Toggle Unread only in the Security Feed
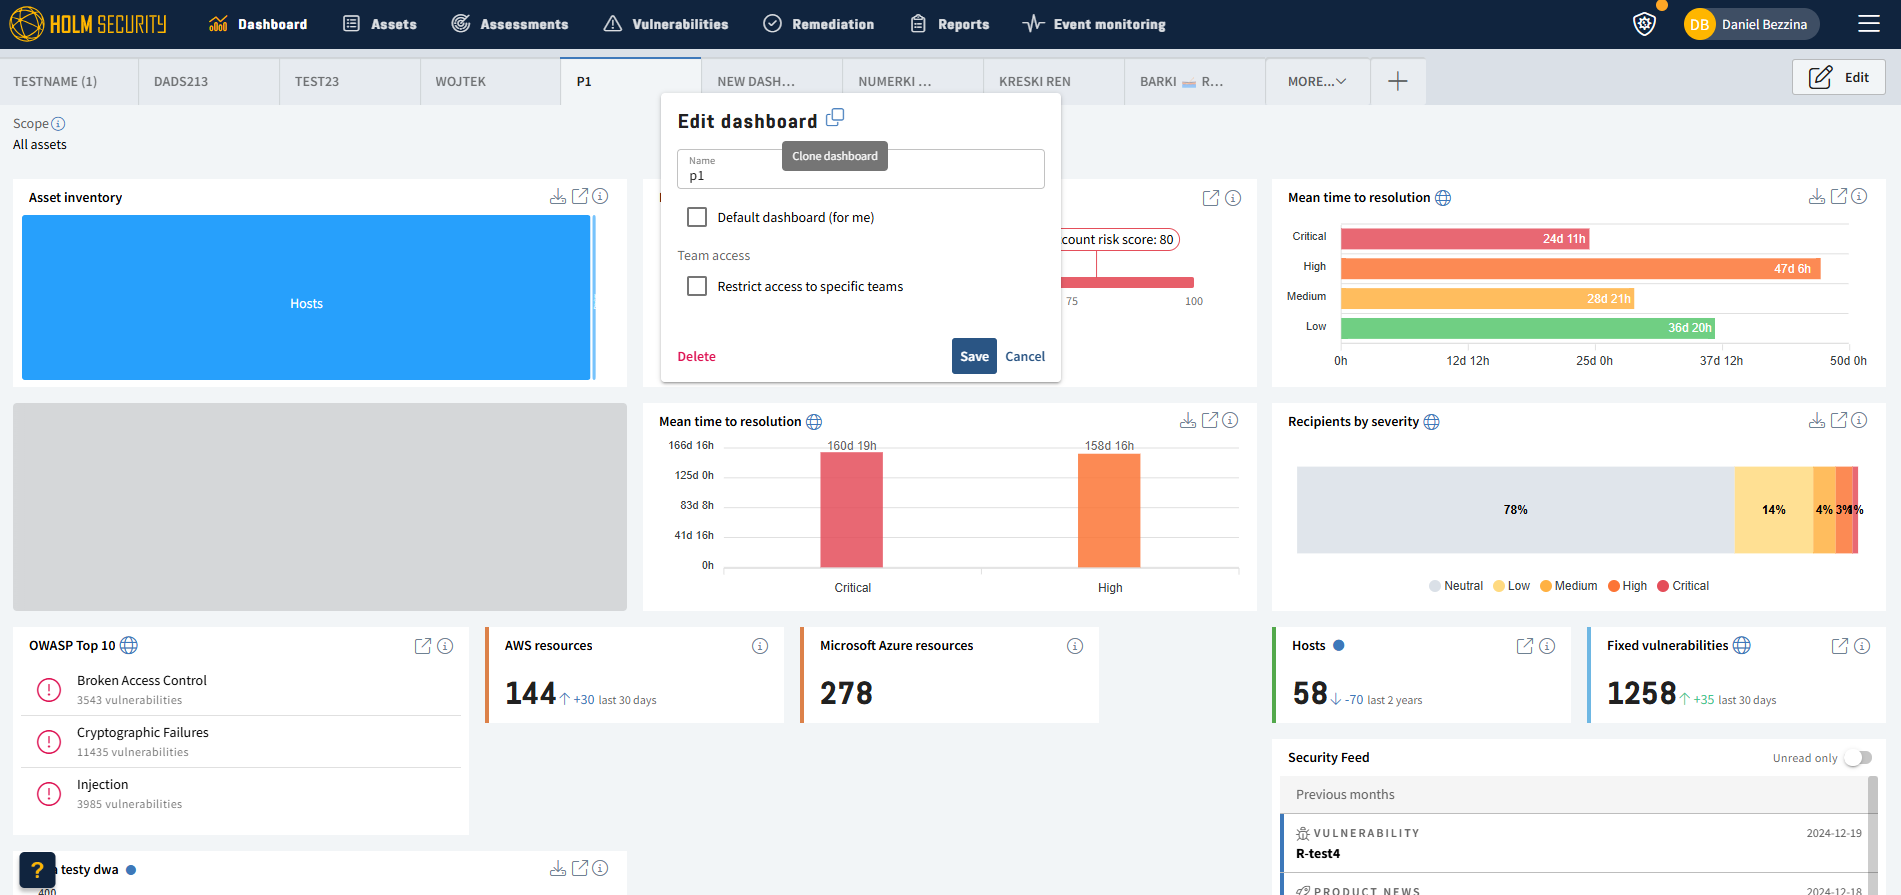The width and height of the screenshot is (1901, 895). pos(1858,758)
